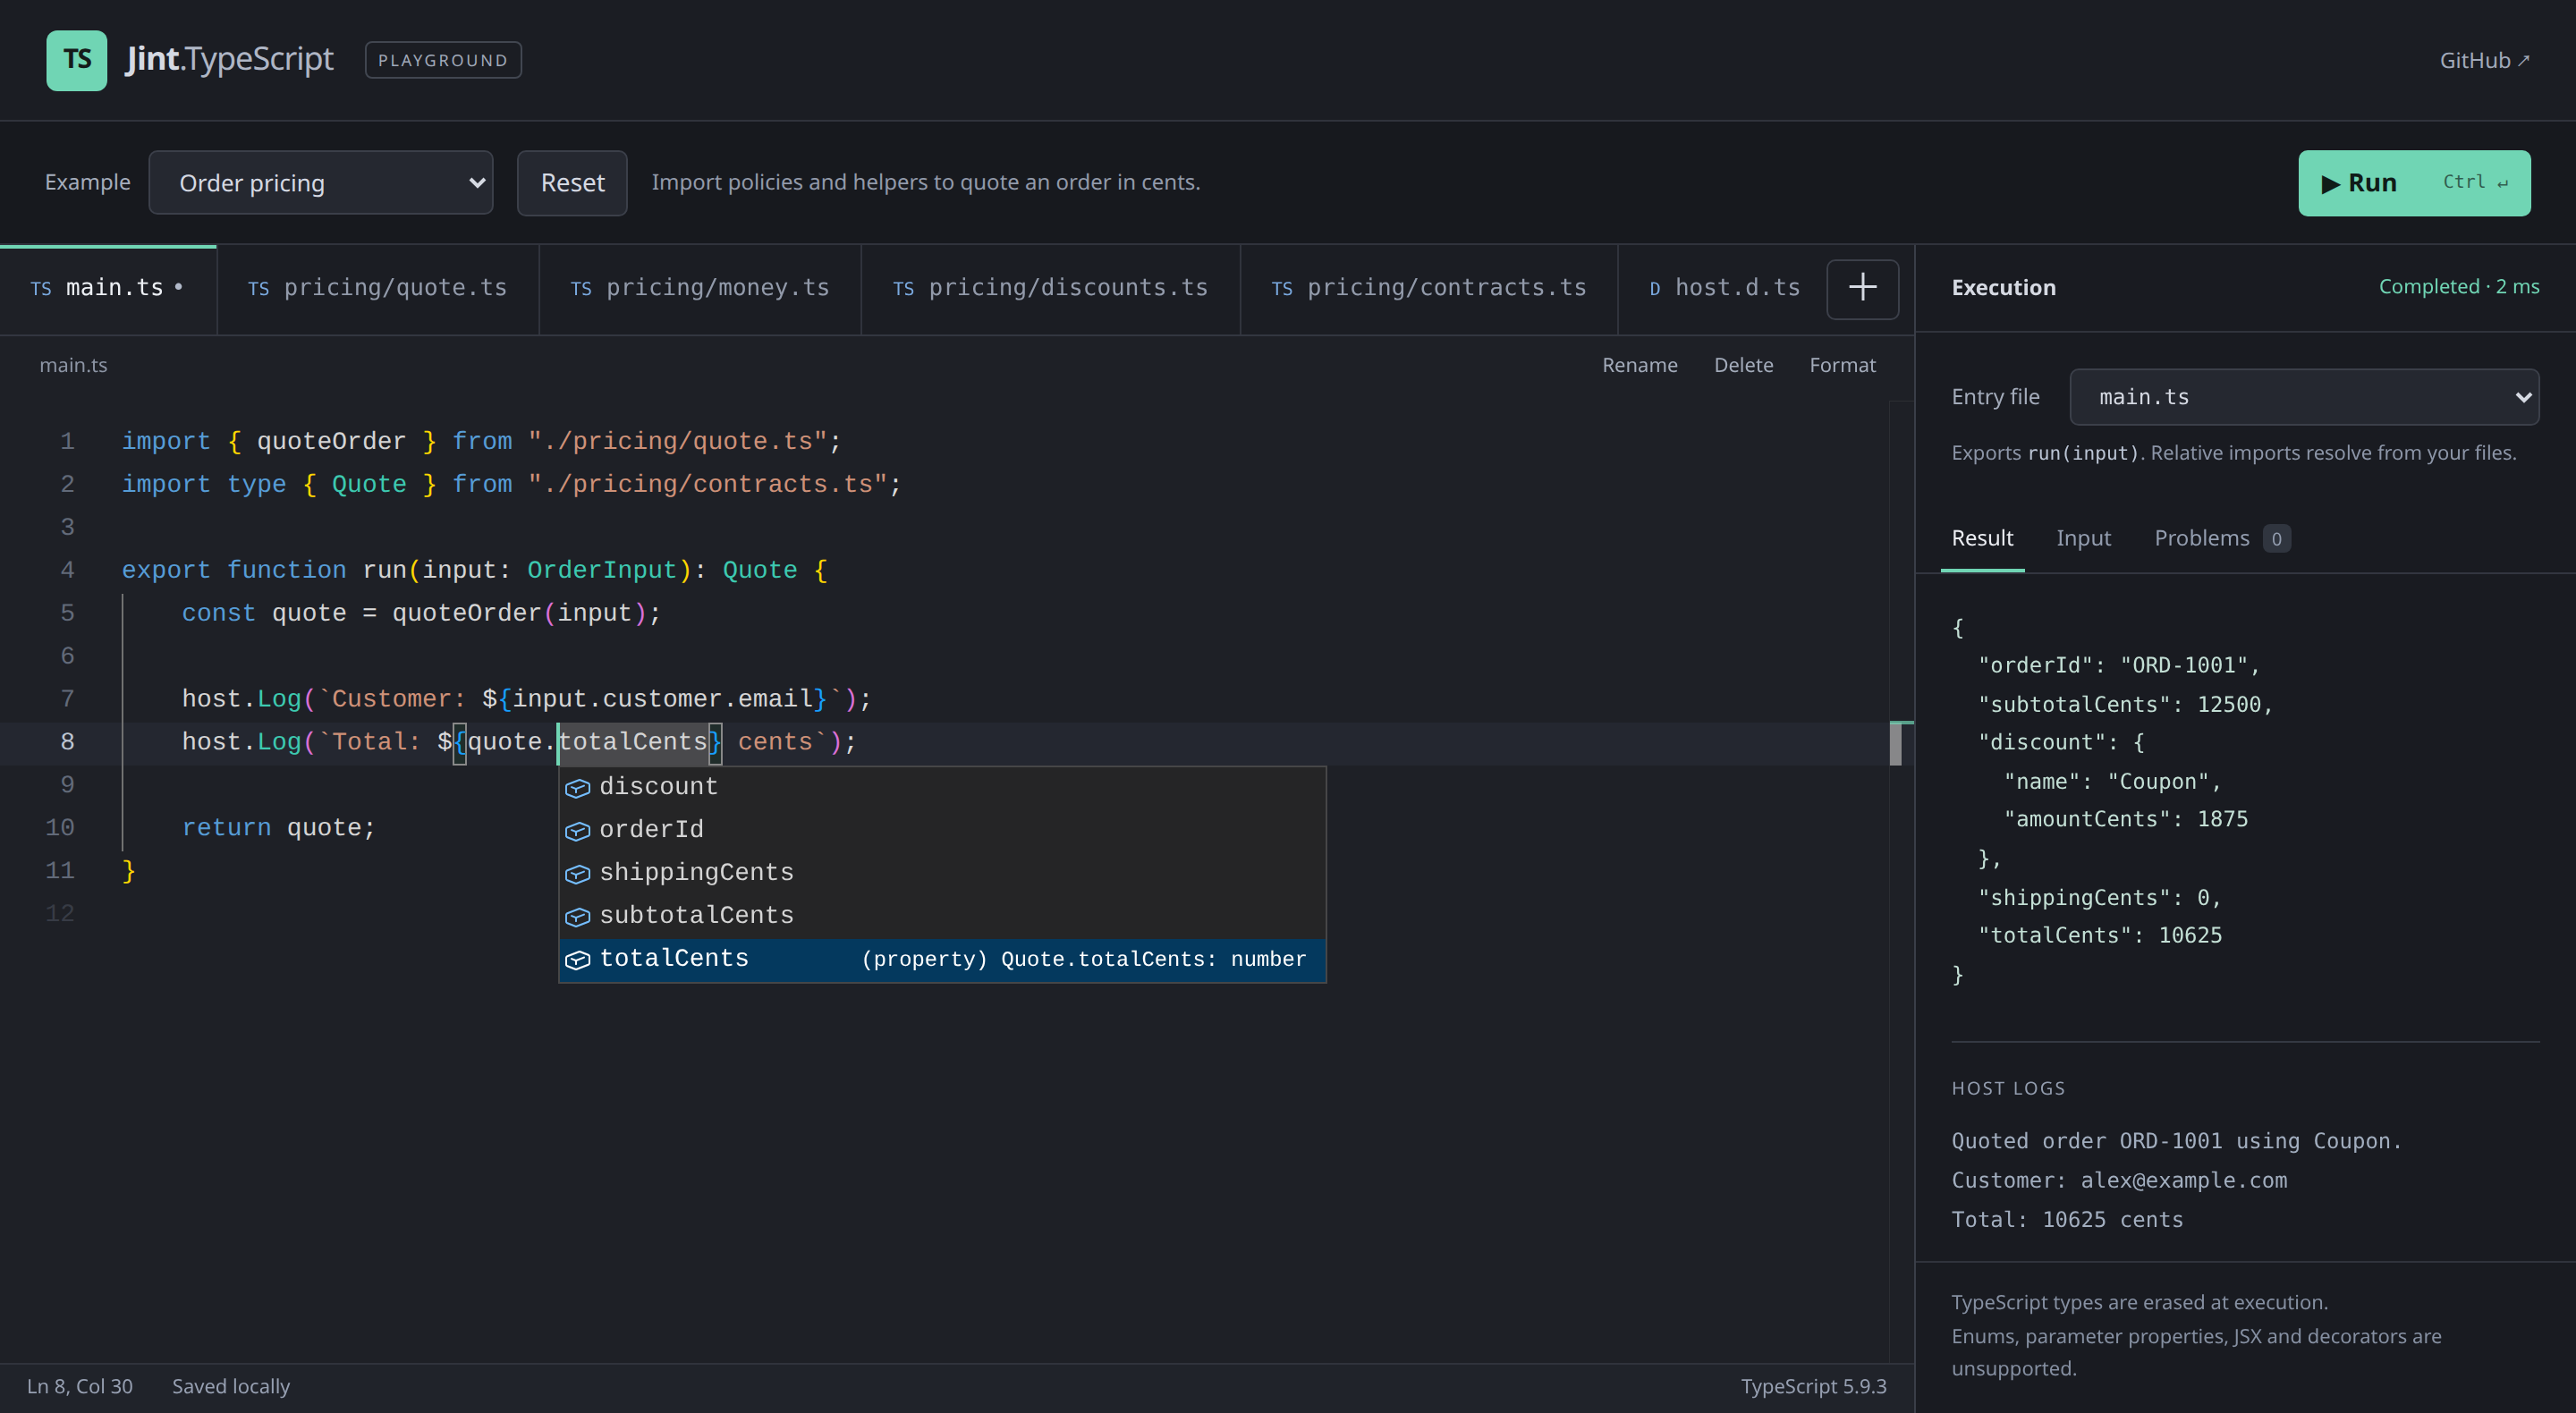Click the 'Customer: alex@example.com' host log line
Viewport: 2576px width, 1413px height.
(x=2119, y=1181)
